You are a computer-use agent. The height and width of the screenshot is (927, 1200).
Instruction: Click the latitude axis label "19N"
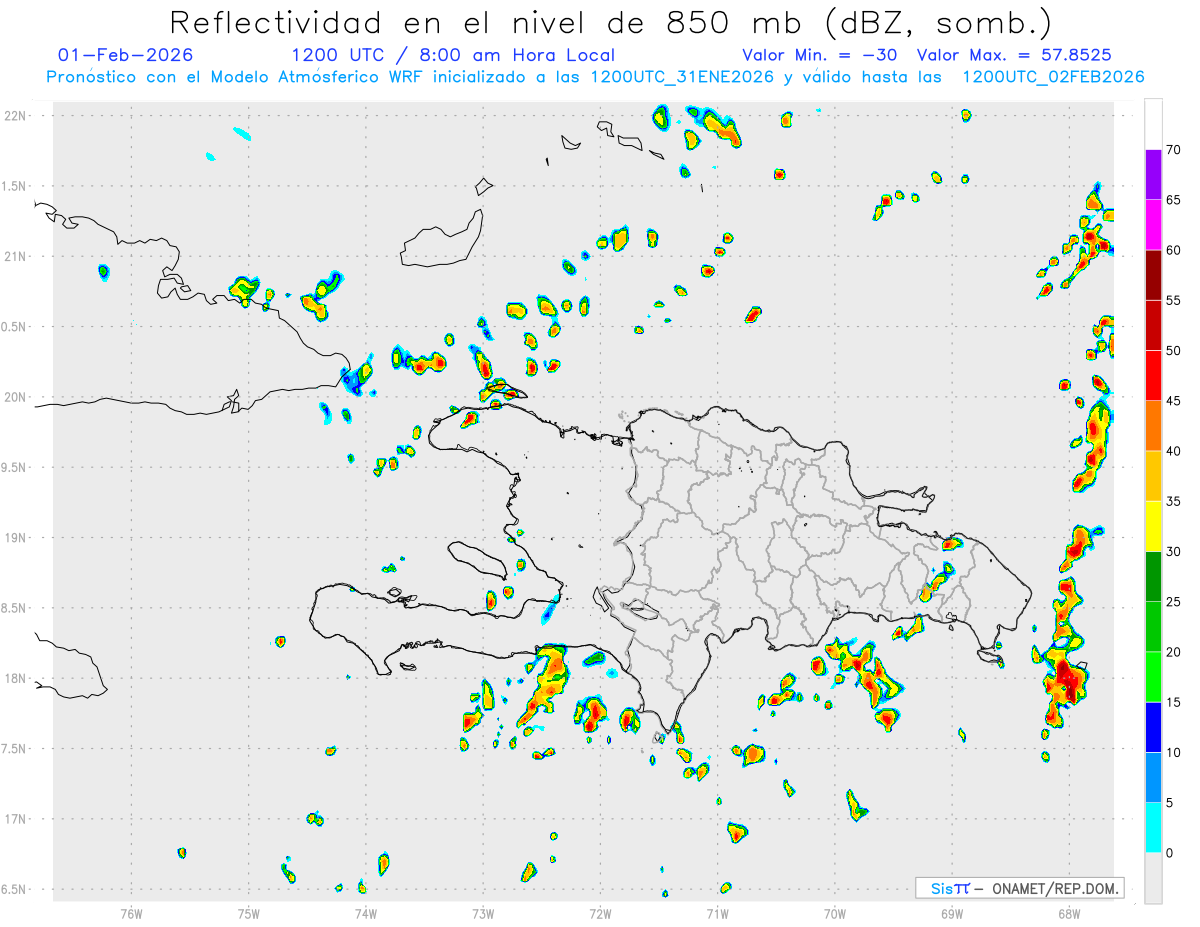17,537
